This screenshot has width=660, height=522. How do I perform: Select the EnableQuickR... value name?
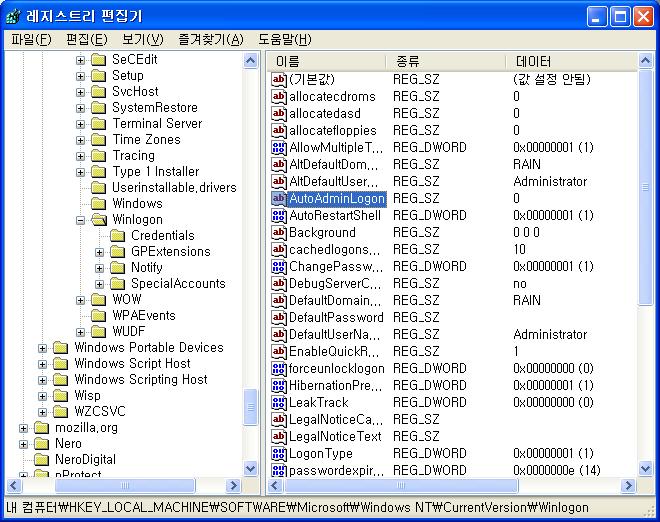pyautogui.click(x=334, y=352)
